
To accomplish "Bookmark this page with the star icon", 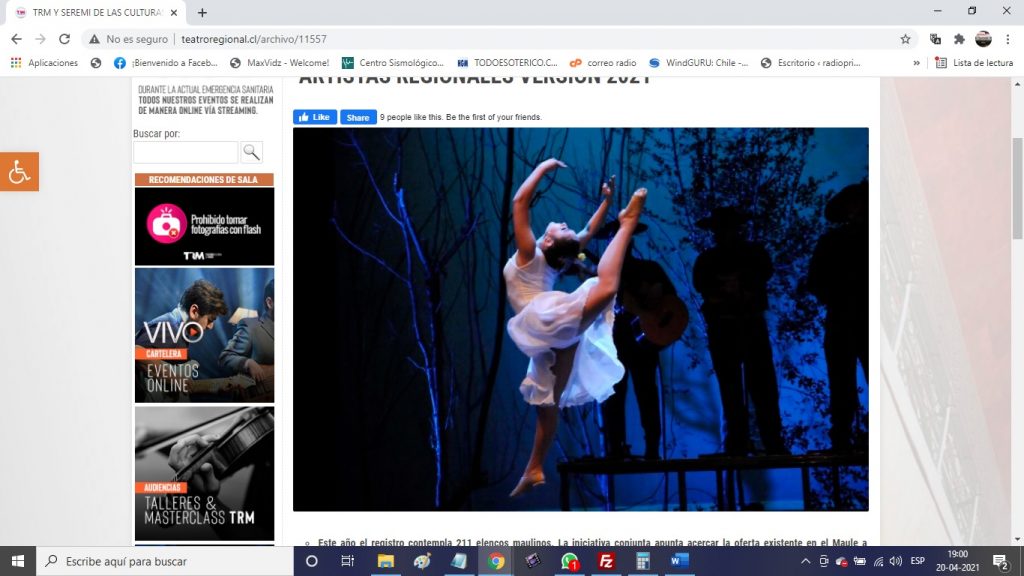I will click(x=905, y=39).
